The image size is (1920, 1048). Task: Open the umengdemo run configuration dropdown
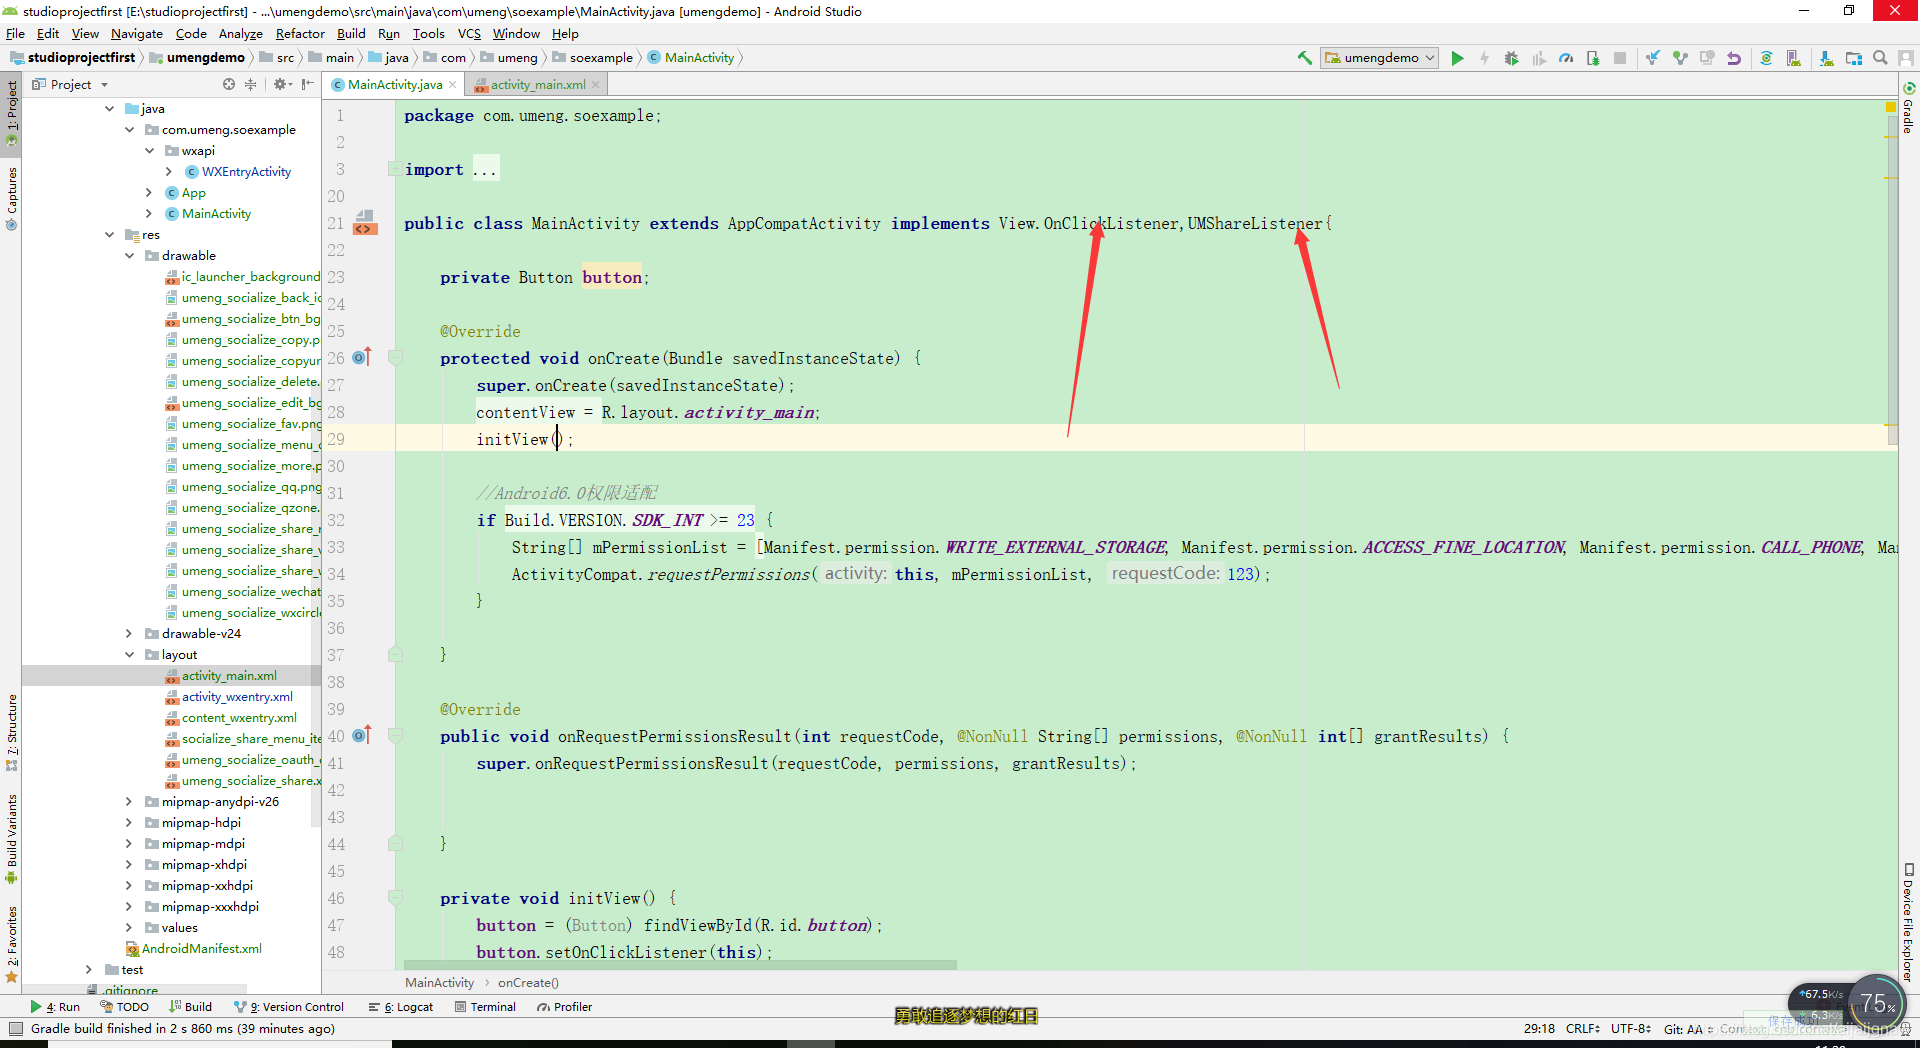(x=1379, y=58)
